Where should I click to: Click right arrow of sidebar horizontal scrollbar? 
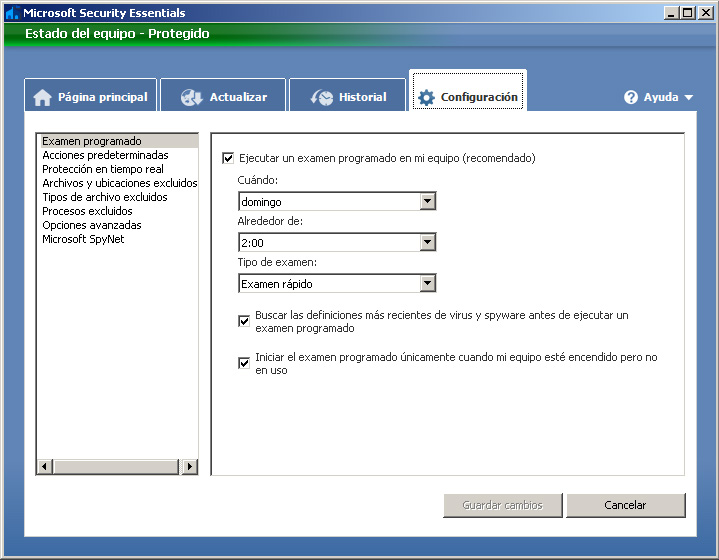[190, 467]
